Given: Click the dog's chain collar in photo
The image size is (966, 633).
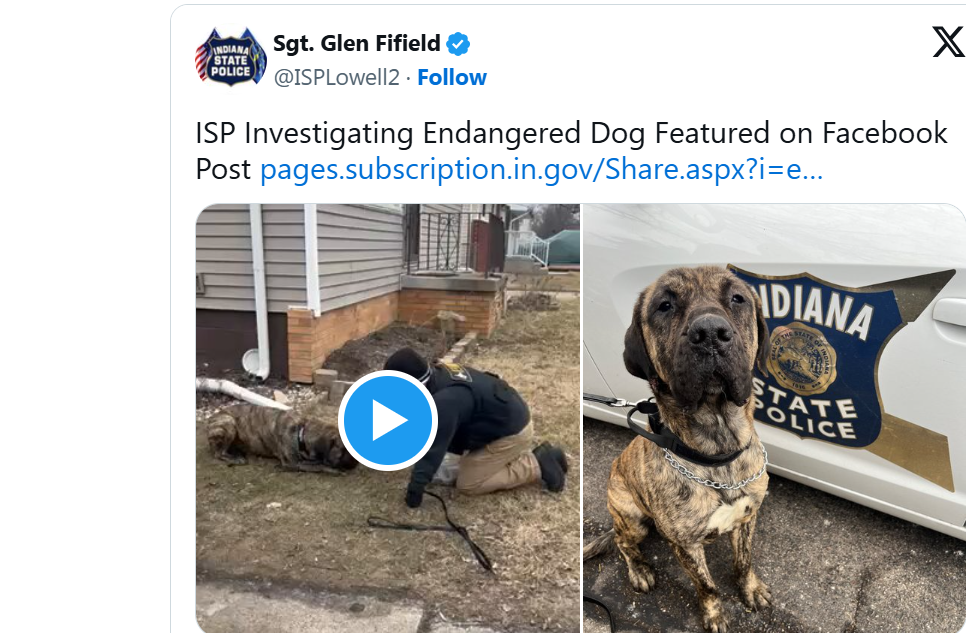Looking at the screenshot, I should (715, 472).
